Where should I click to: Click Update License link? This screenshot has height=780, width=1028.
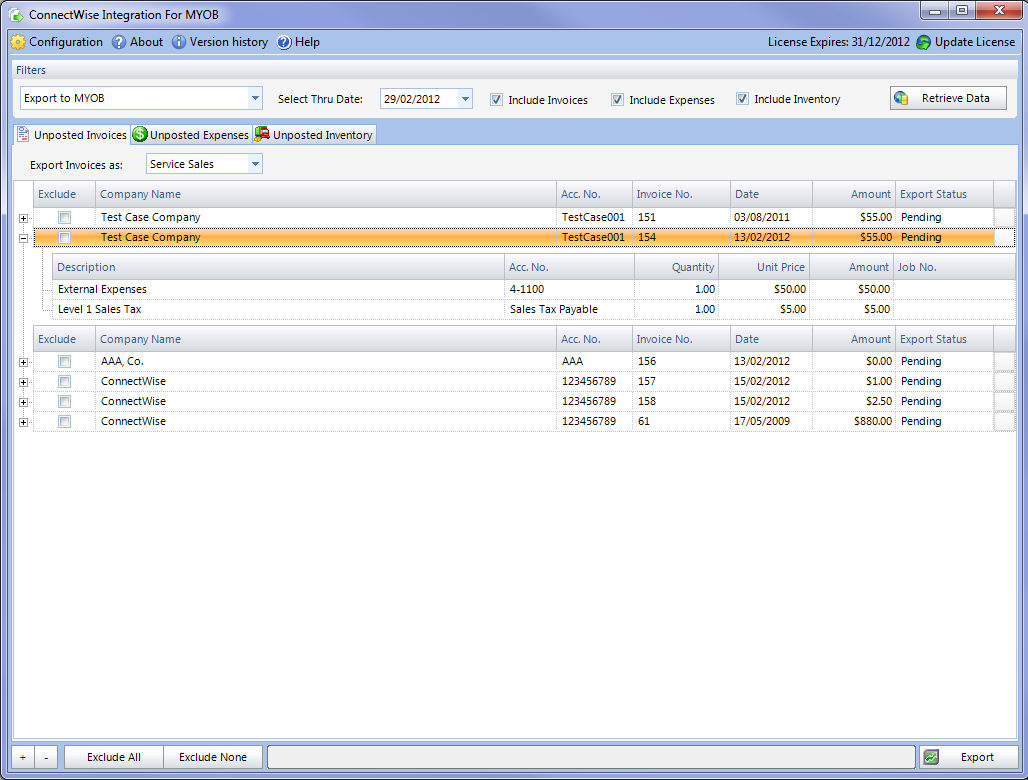(x=966, y=42)
